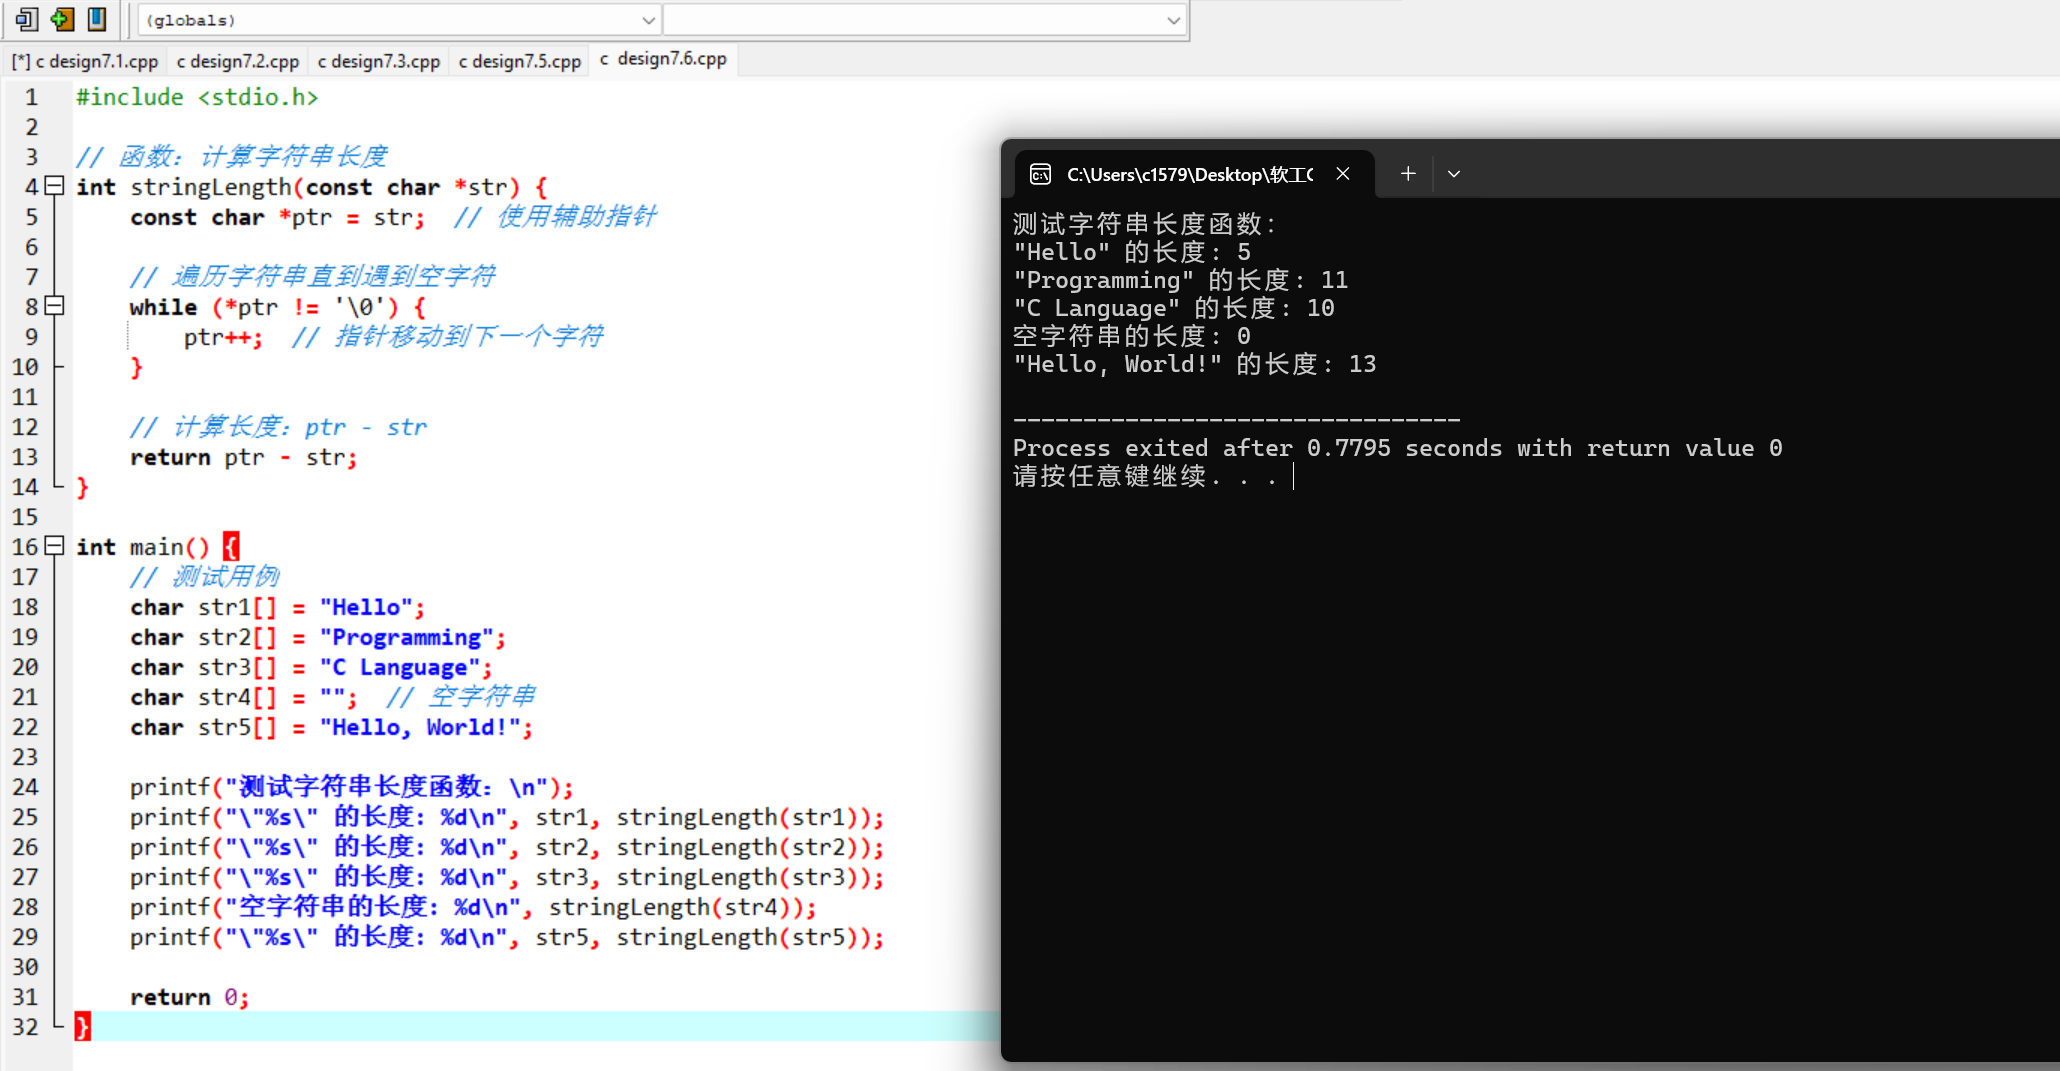Click the insert/add bookmark icon
2060x1071 pixels.
pos(62,19)
